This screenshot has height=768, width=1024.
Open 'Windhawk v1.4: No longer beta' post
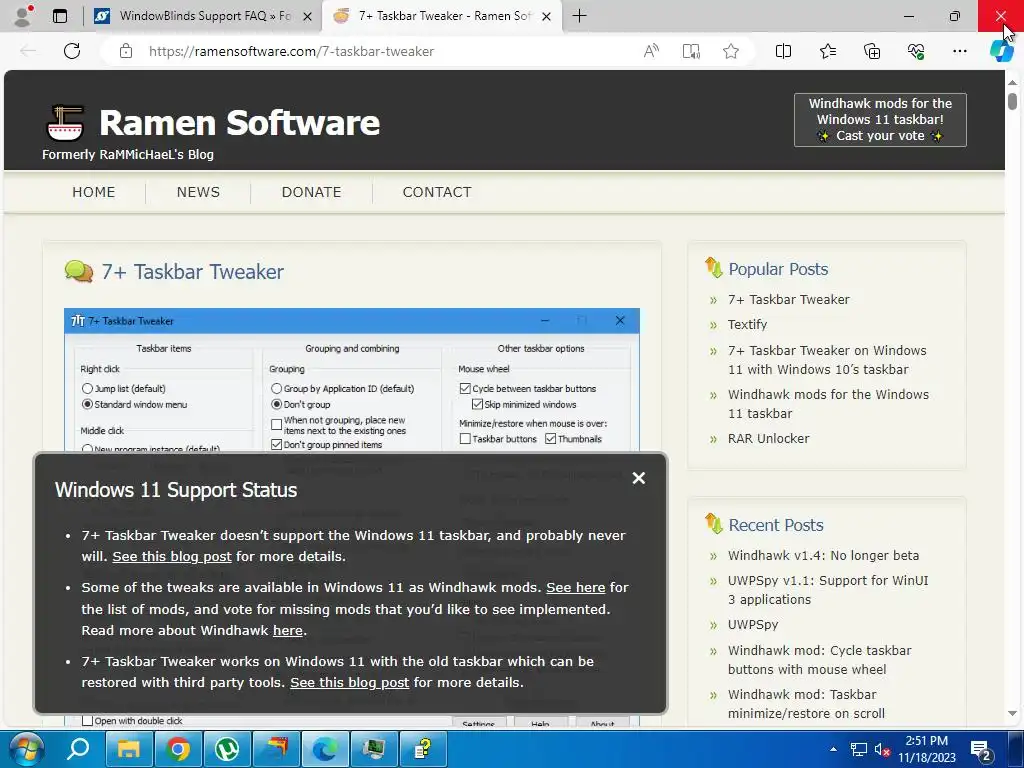click(x=824, y=555)
